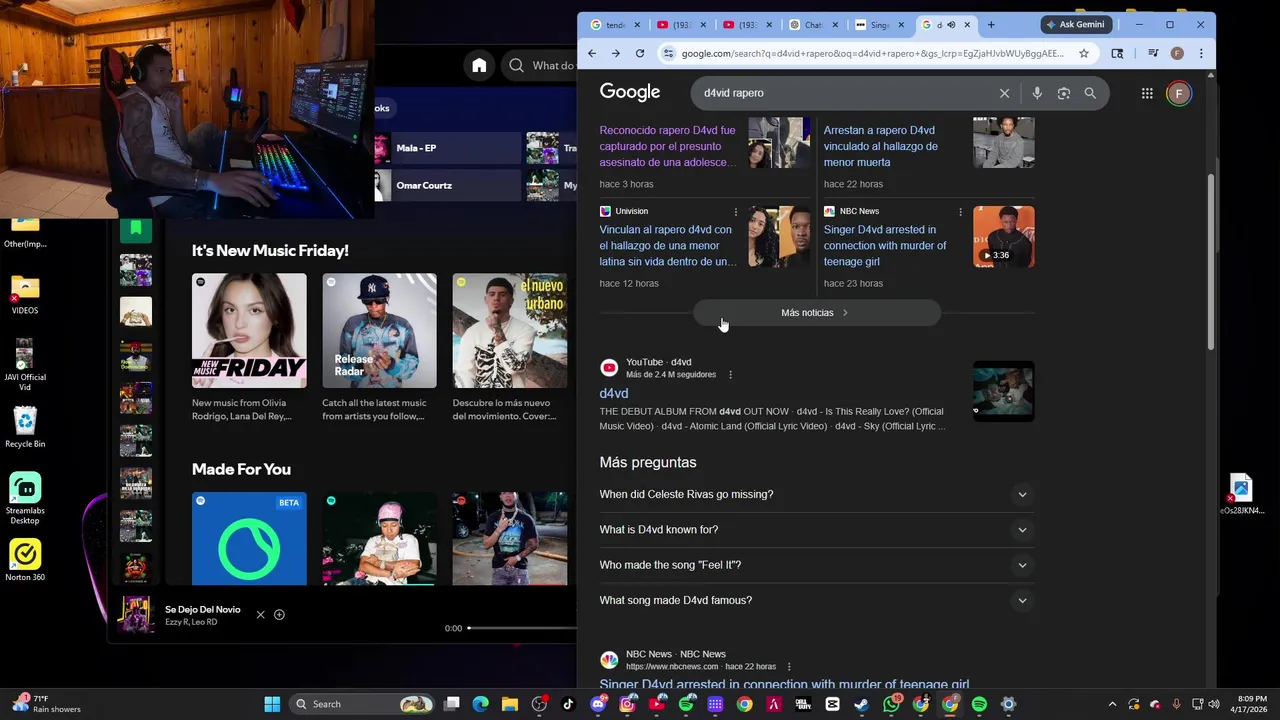
Task: Start voice search with the microphone icon
Action: click(1037, 93)
